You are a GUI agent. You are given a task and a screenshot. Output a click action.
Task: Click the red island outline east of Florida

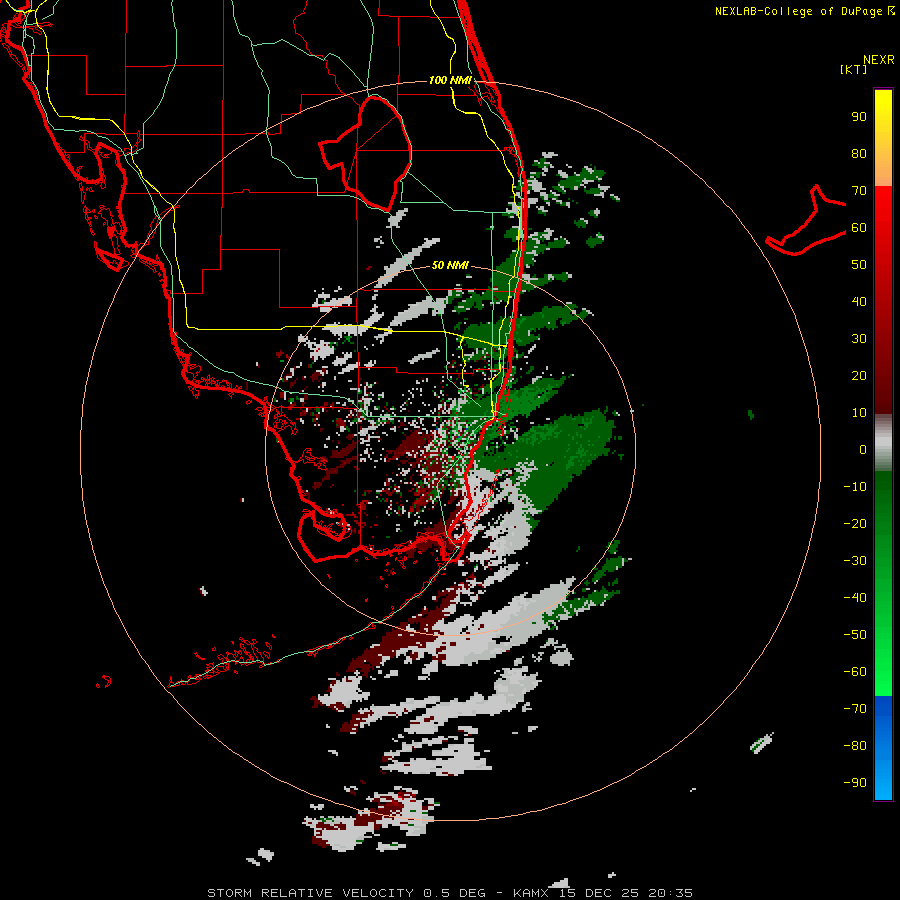click(806, 220)
